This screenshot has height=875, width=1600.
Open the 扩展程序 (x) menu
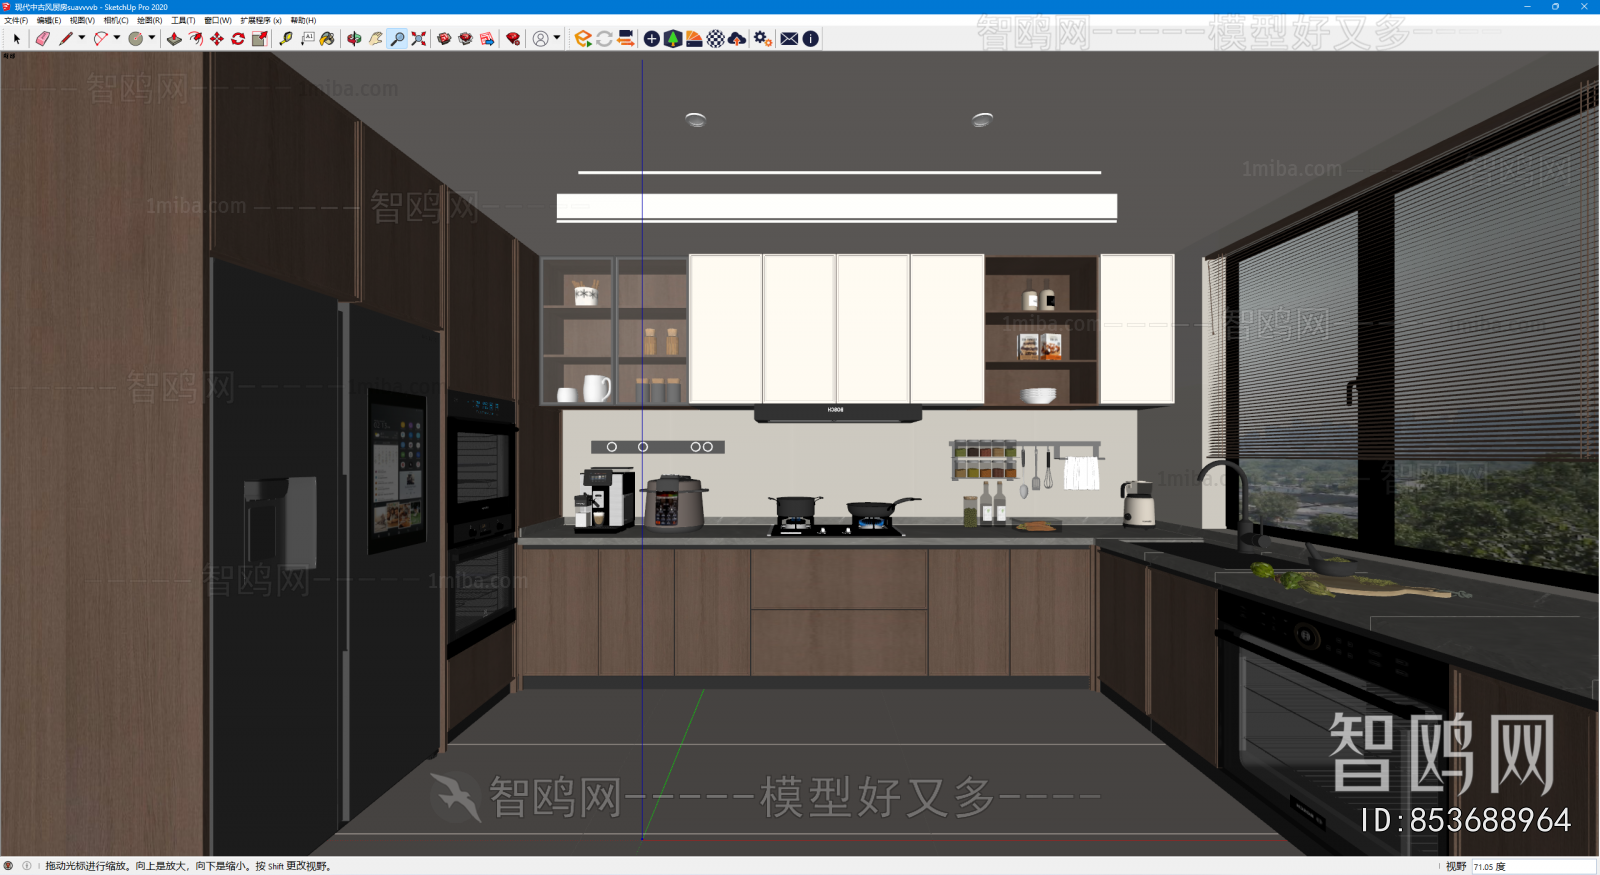pyautogui.click(x=261, y=20)
